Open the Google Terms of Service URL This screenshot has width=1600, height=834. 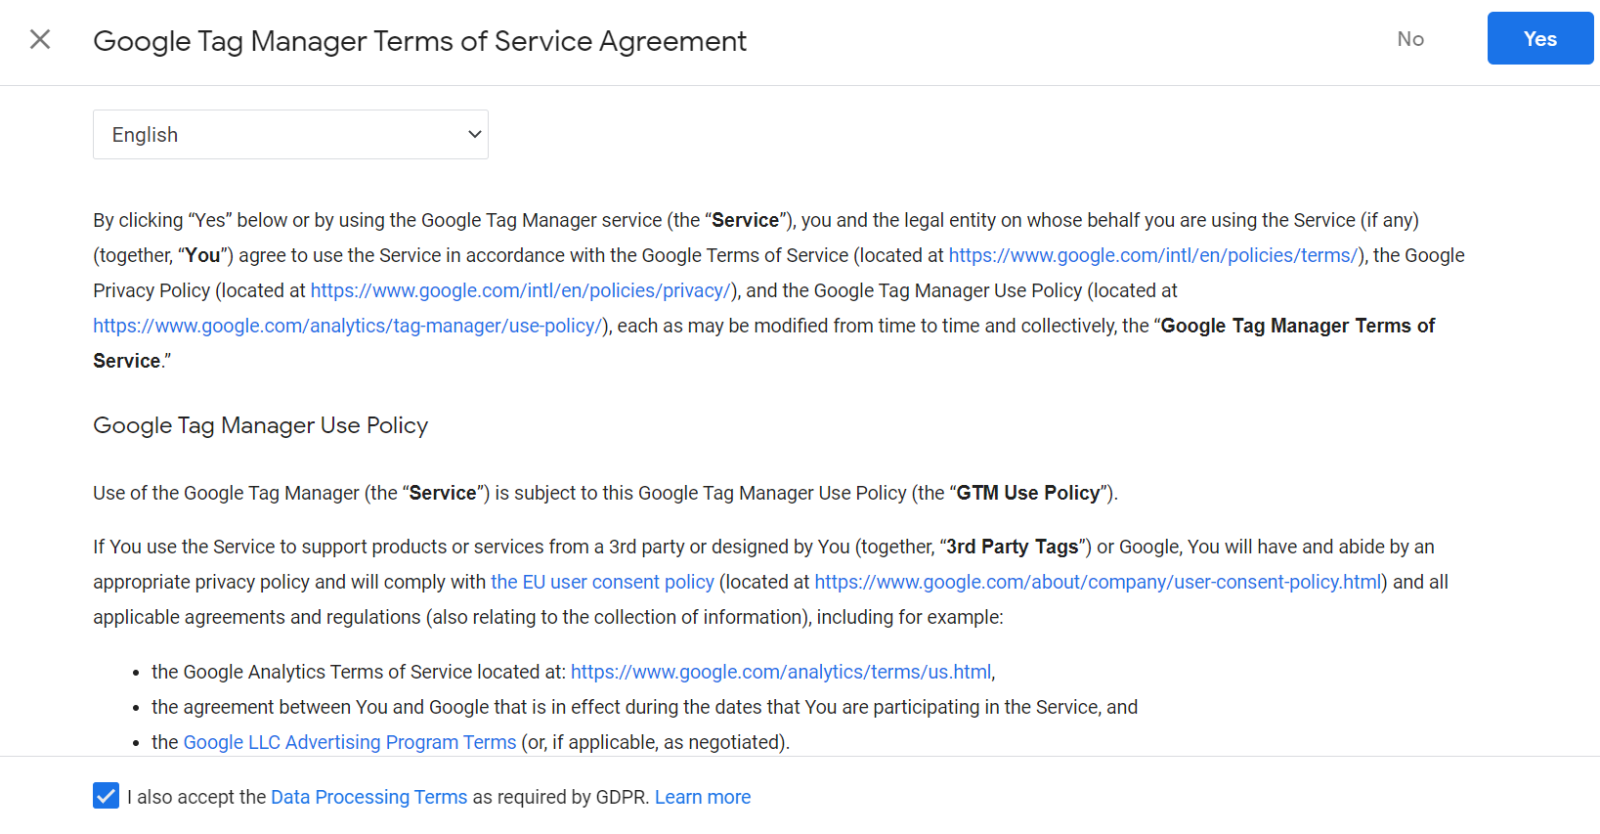click(x=1153, y=255)
